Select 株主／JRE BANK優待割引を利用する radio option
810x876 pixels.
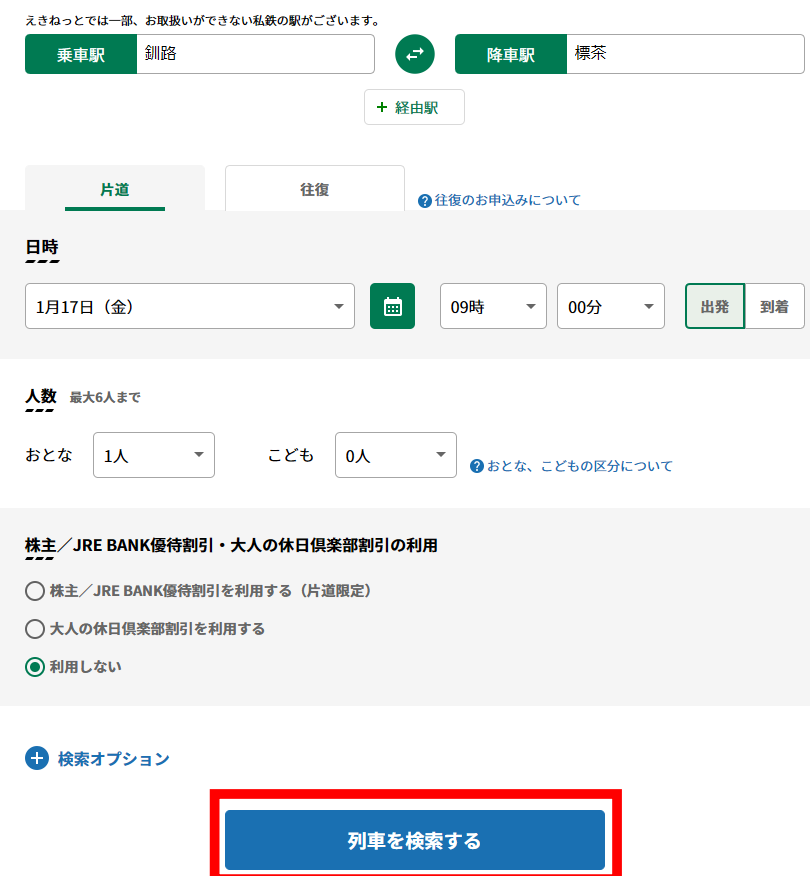point(35,591)
